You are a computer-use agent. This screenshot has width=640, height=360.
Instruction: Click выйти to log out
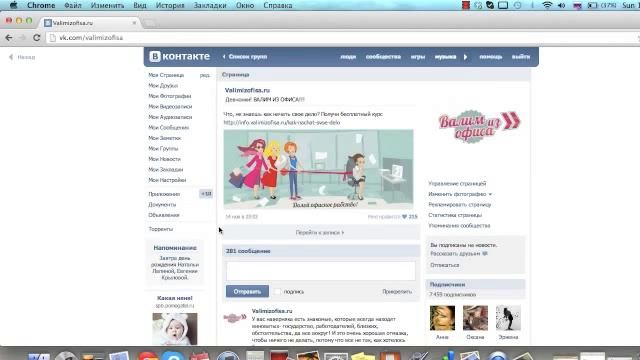(521, 57)
